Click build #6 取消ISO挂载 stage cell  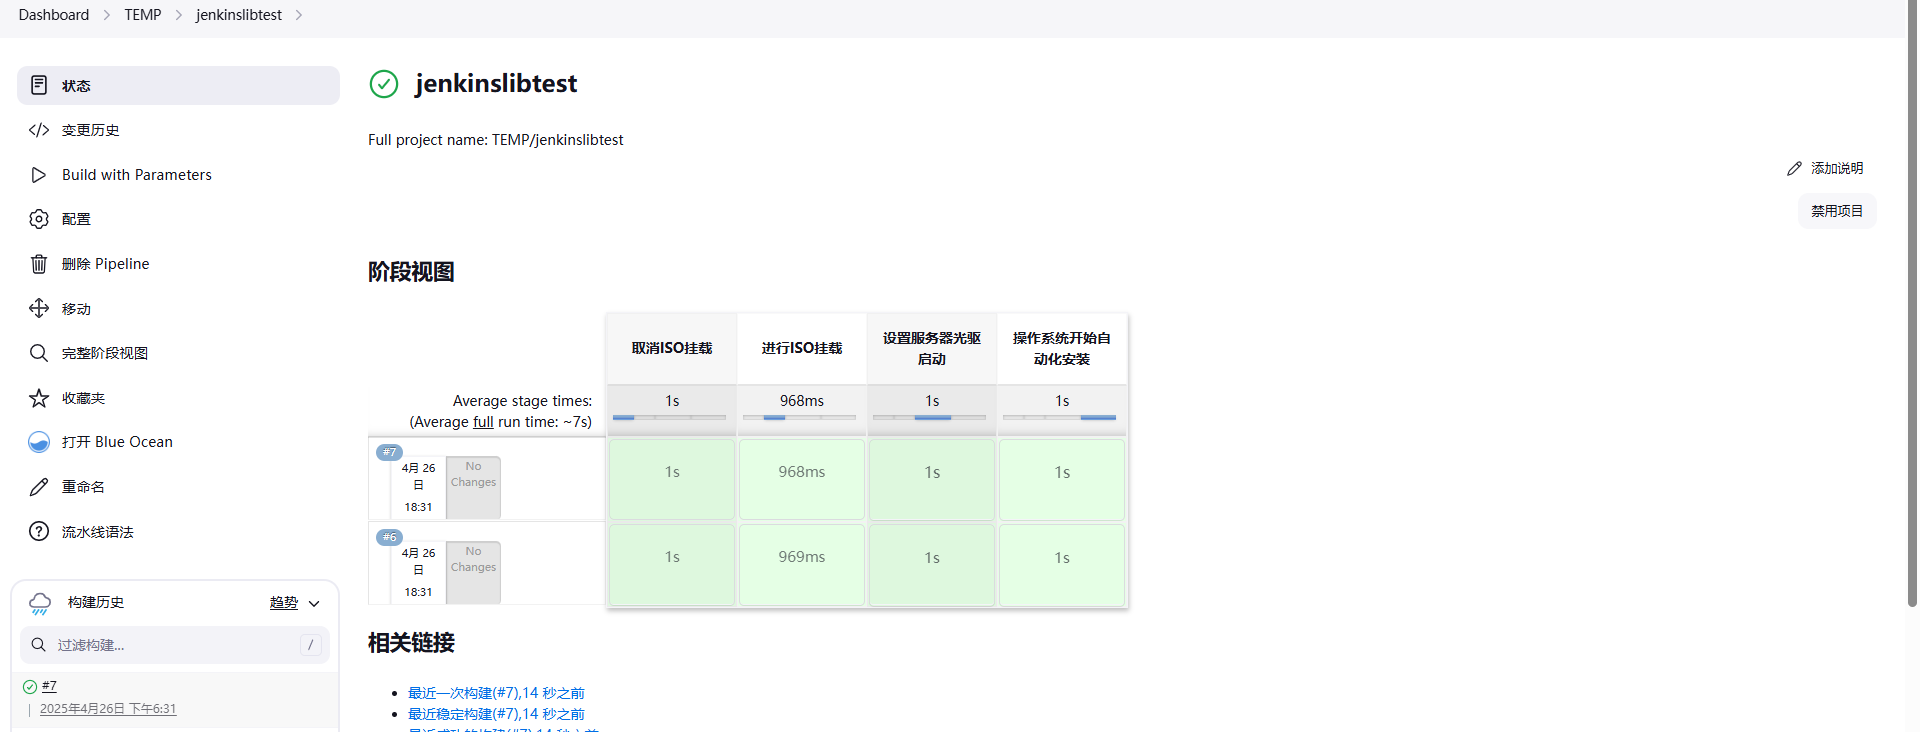tap(672, 564)
